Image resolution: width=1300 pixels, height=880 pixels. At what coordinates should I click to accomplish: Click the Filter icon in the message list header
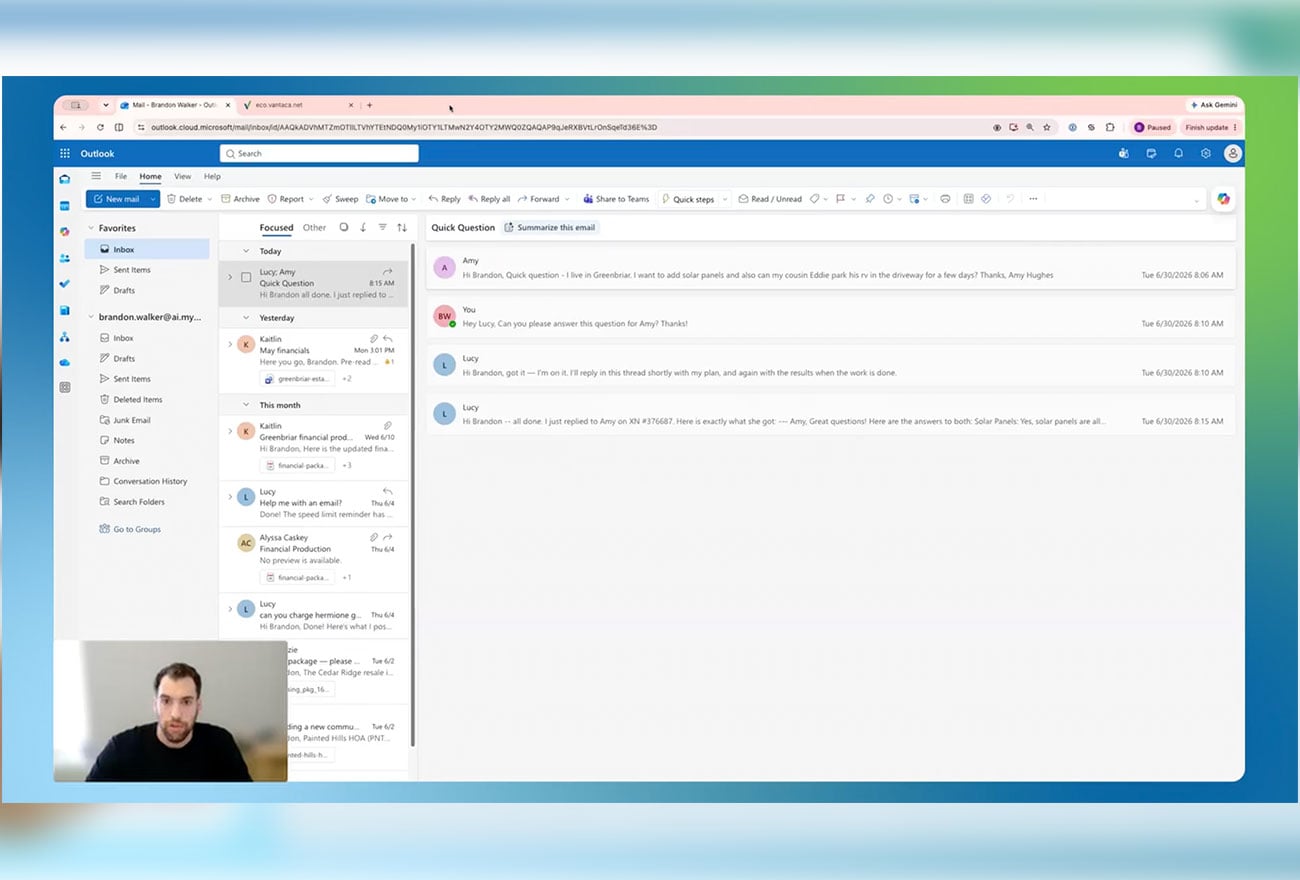[382, 227]
